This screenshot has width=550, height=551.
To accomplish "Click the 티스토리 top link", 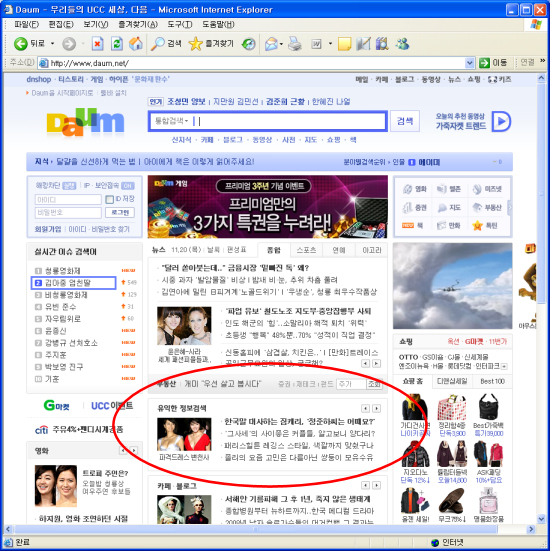I will (x=71, y=79).
